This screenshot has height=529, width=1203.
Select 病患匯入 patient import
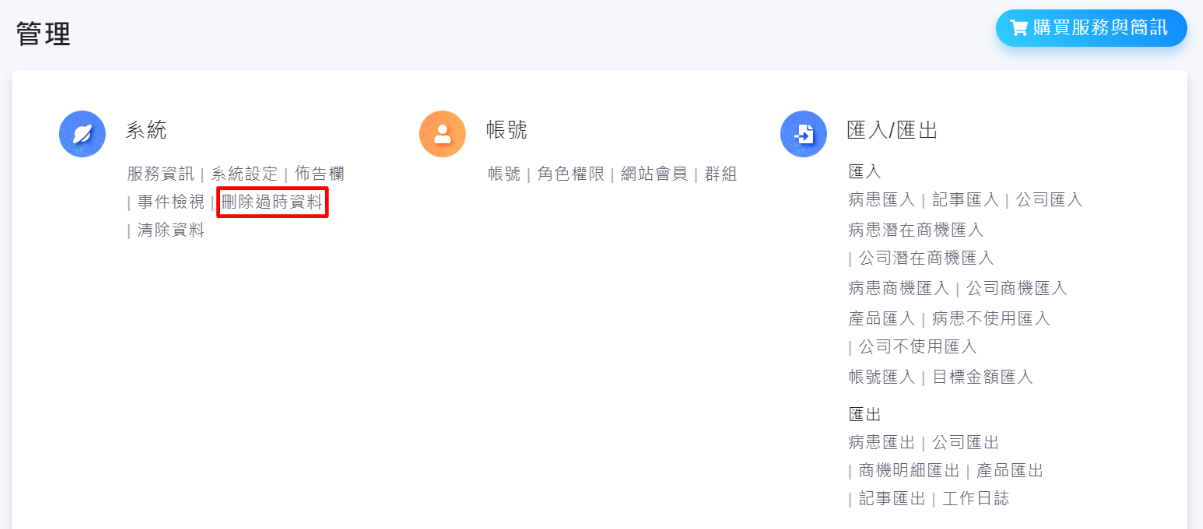(x=882, y=200)
